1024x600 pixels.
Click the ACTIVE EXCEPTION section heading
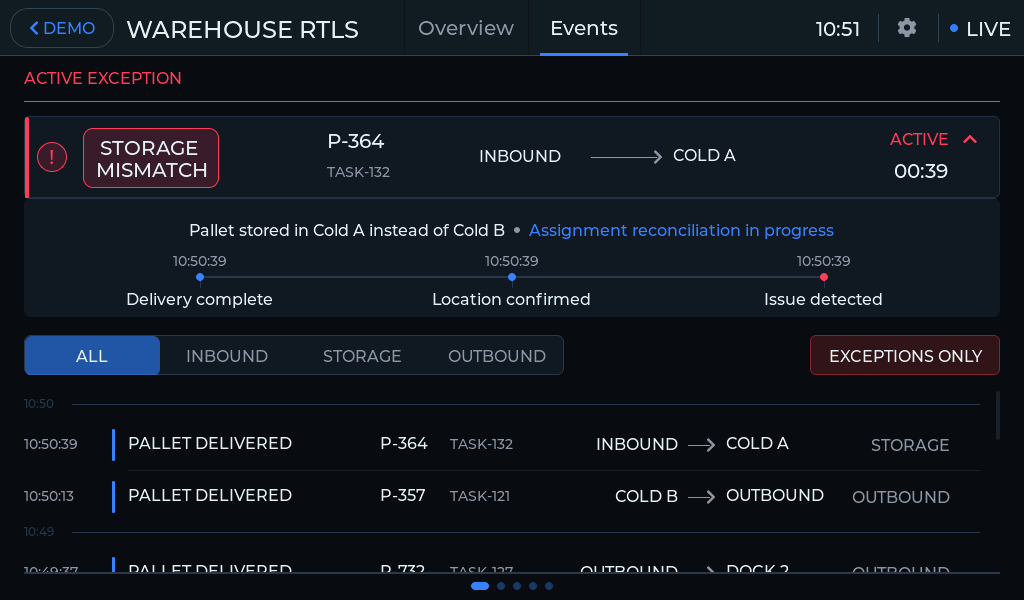(x=103, y=78)
